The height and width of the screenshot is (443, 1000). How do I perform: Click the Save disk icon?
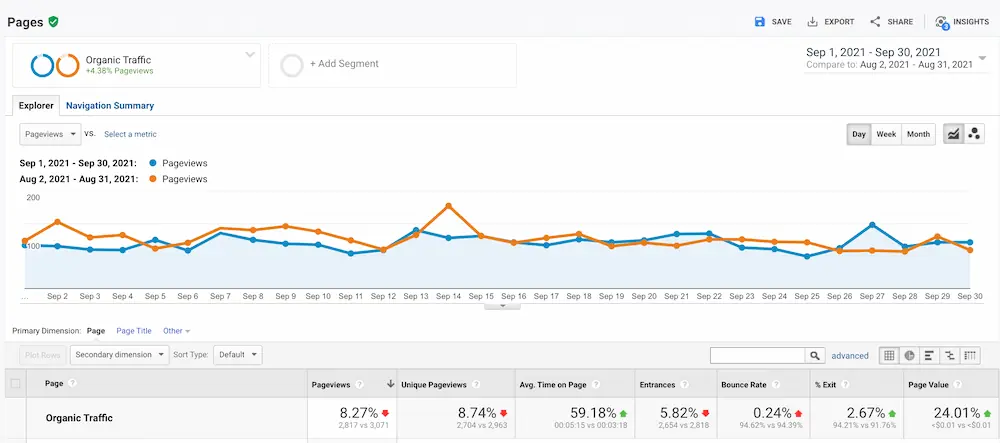pyautogui.click(x=759, y=21)
